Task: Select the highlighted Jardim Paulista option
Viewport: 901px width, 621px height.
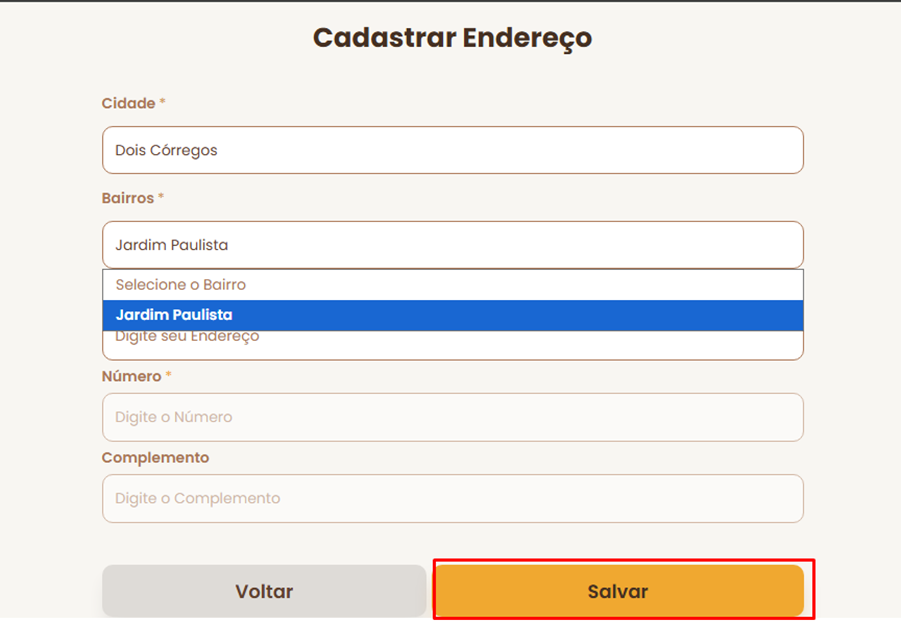Action: click(x=452, y=315)
